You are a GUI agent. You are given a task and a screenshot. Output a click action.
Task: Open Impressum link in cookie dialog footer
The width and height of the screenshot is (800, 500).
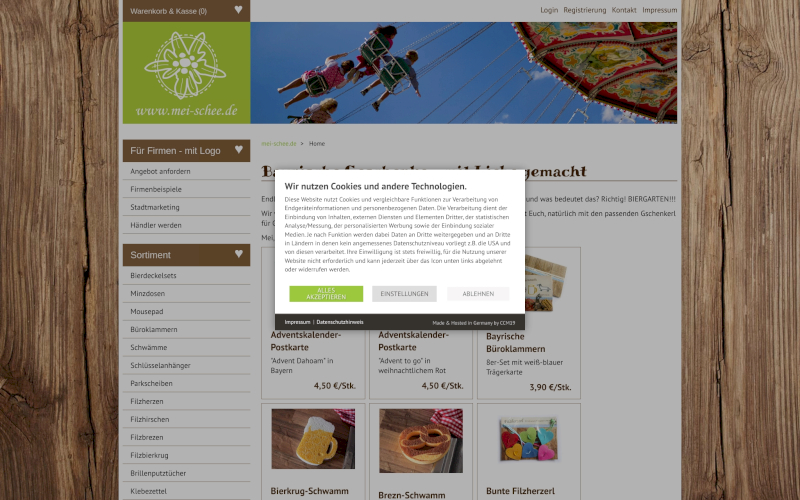(x=297, y=322)
